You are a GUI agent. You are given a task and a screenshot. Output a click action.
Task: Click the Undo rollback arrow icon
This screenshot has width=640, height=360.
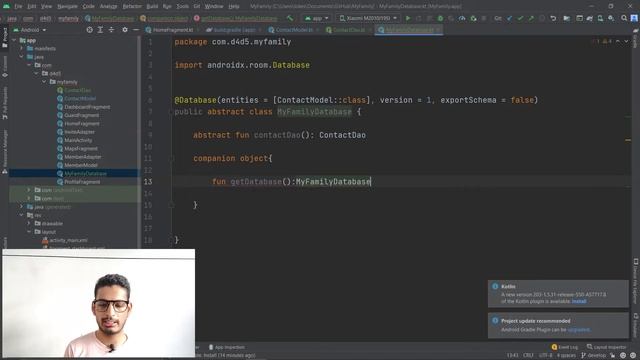pos(553,18)
